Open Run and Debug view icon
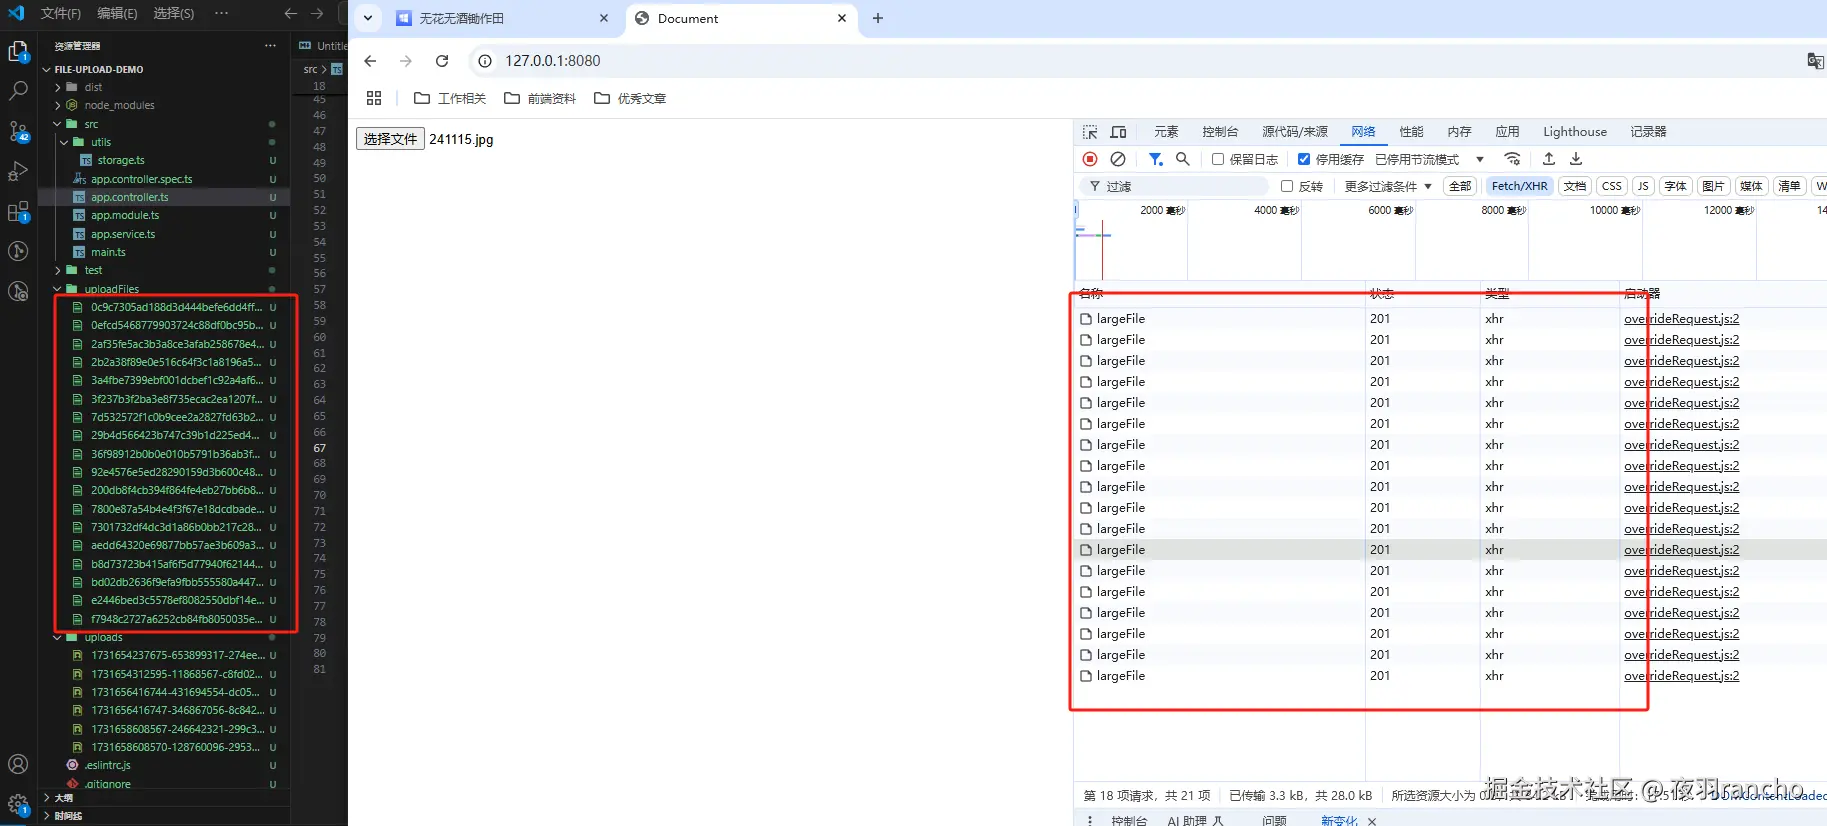1827x826 pixels. pyautogui.click(x=18, y=171)
